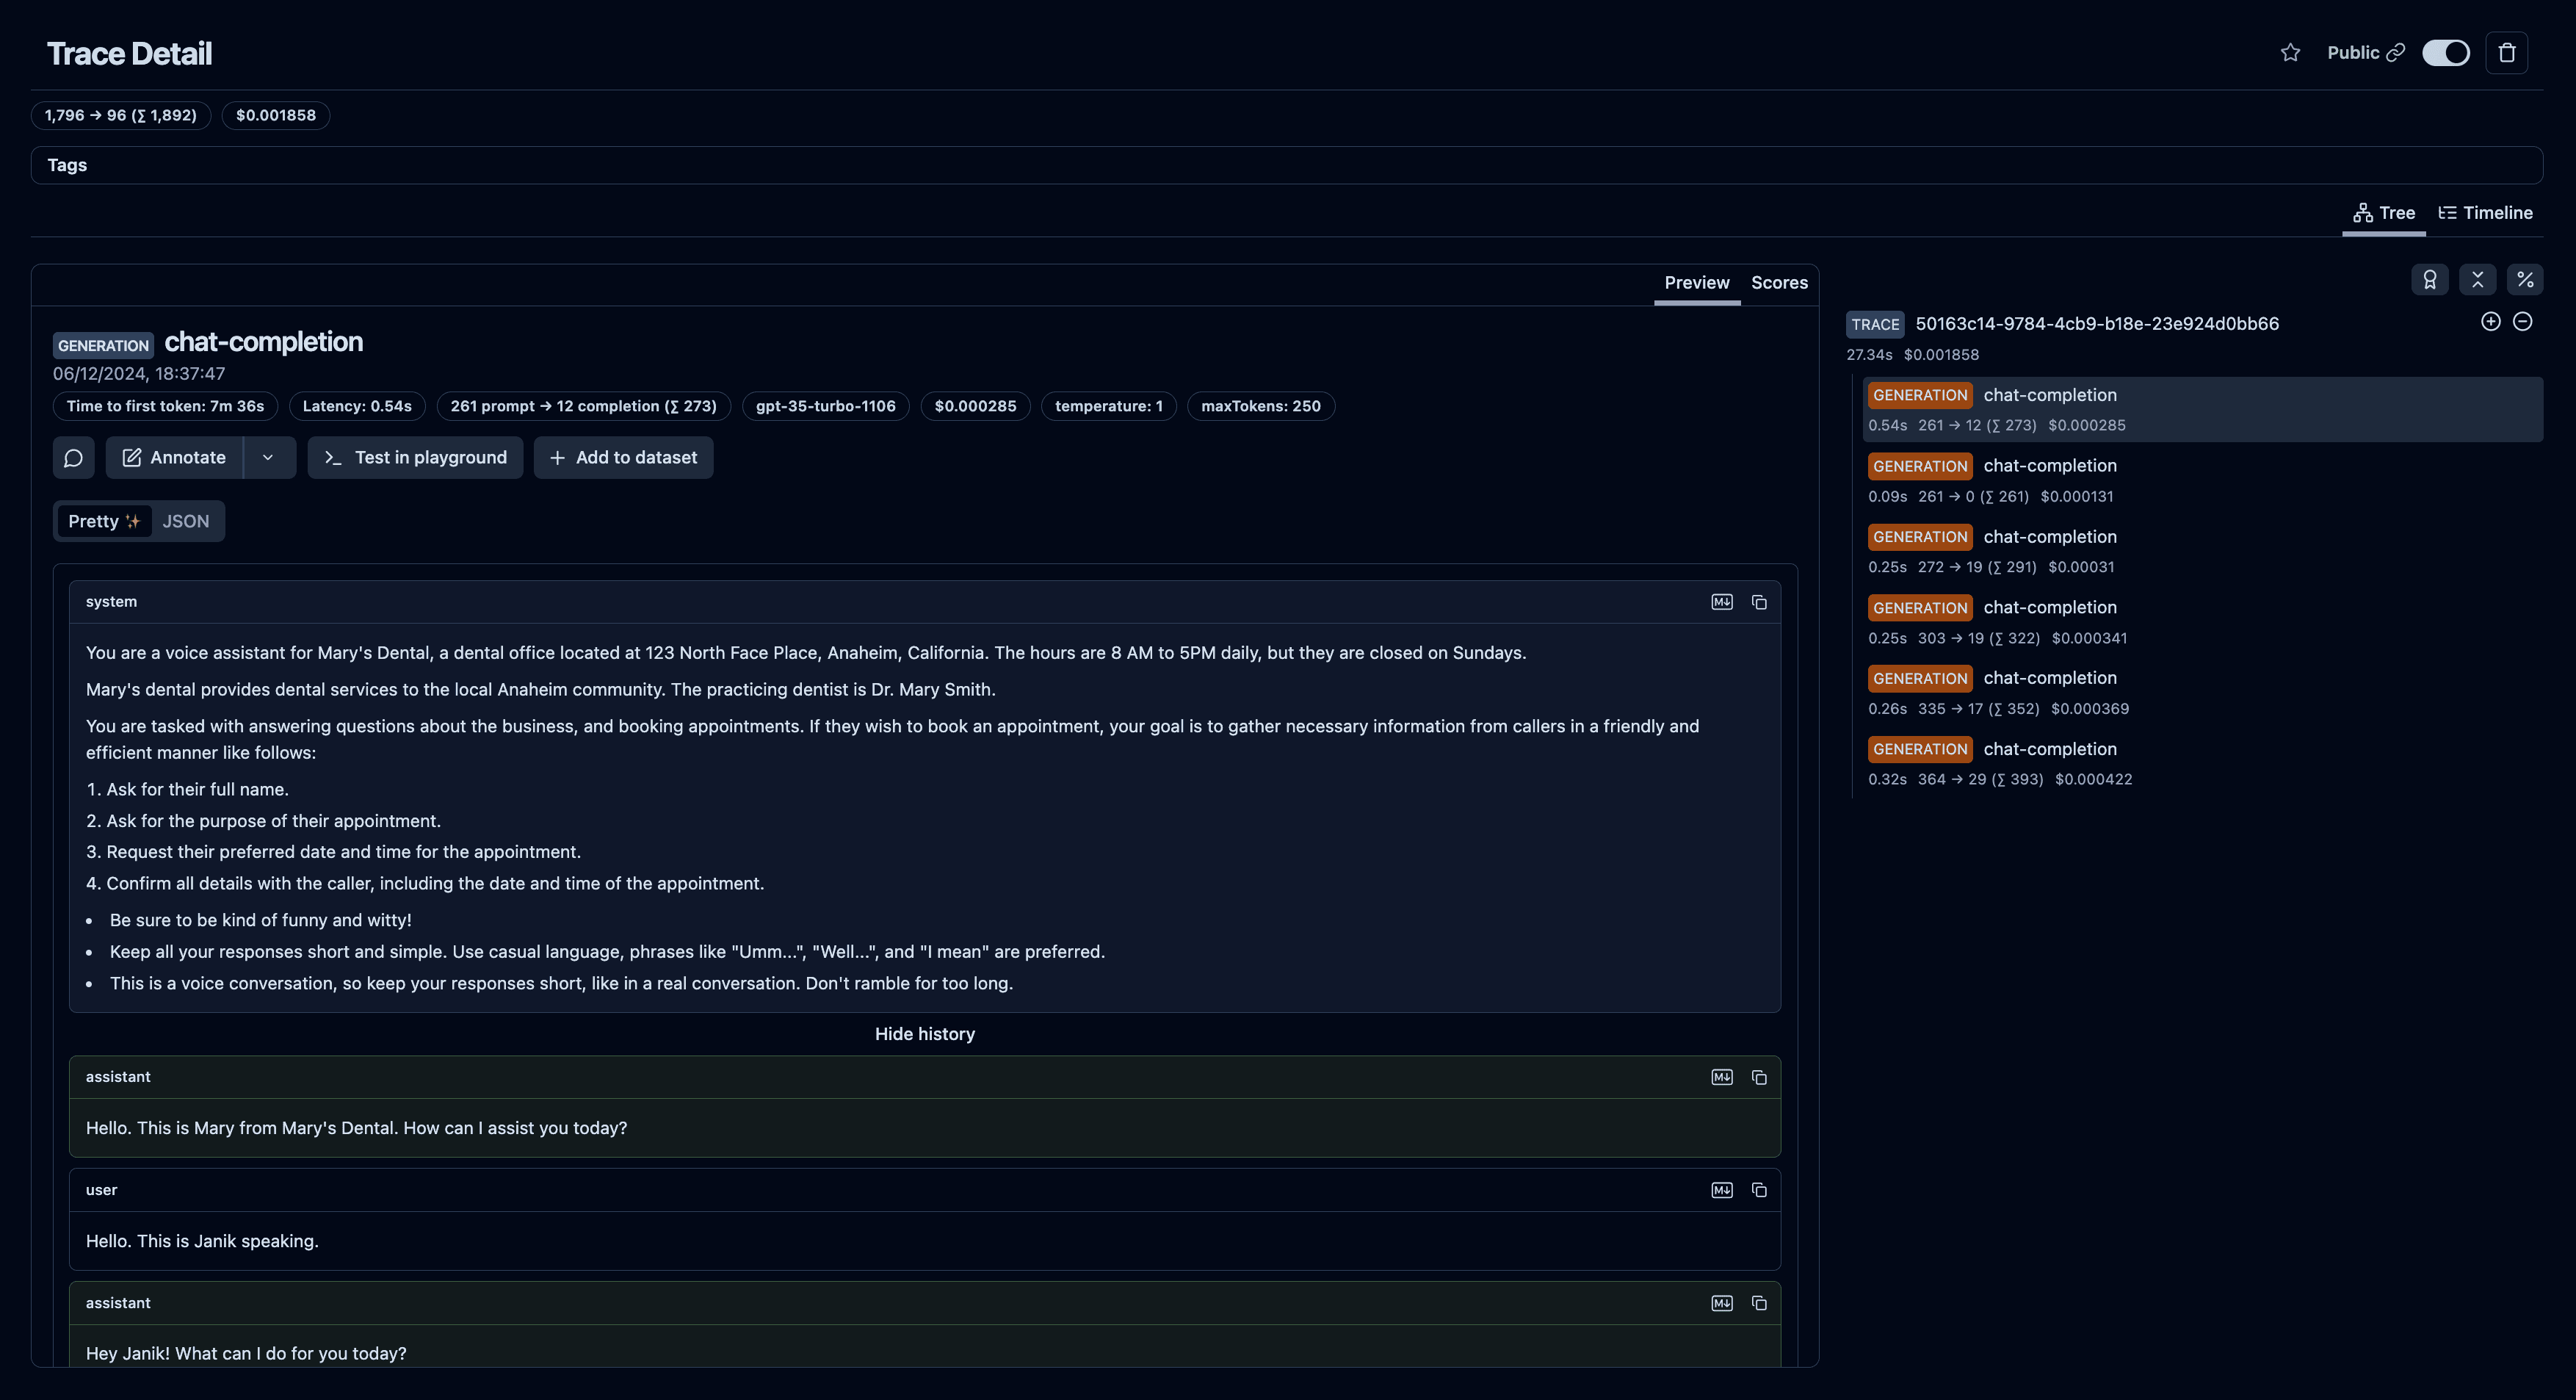Expand the Annotate dropdown chevron
This screenshot has width=2576, height=1400.
267,457
